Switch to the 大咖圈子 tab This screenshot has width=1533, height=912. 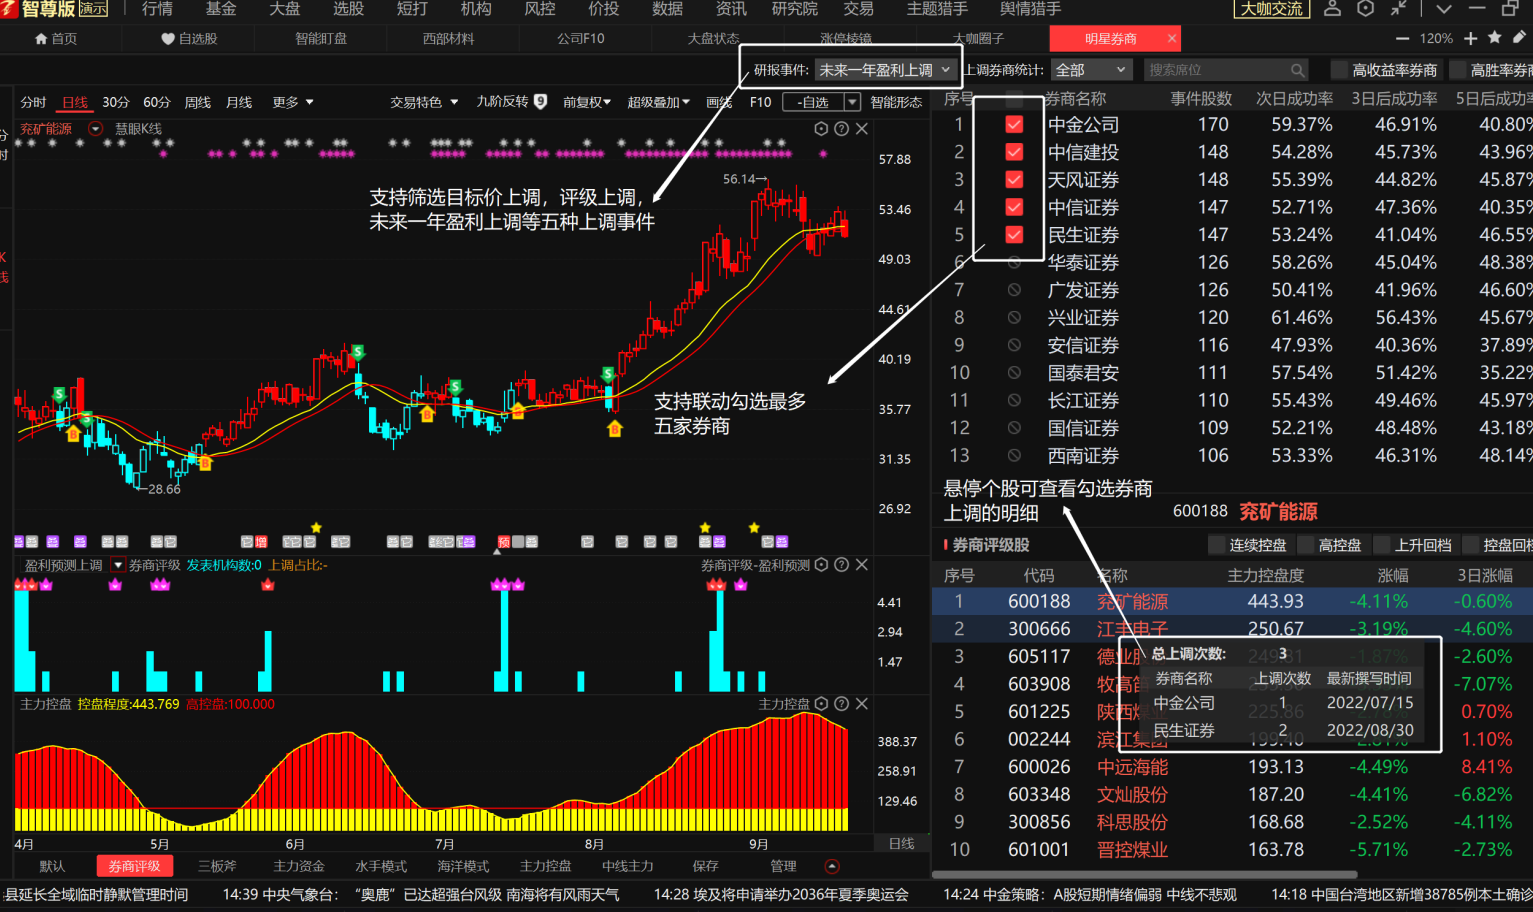(978, 39)
